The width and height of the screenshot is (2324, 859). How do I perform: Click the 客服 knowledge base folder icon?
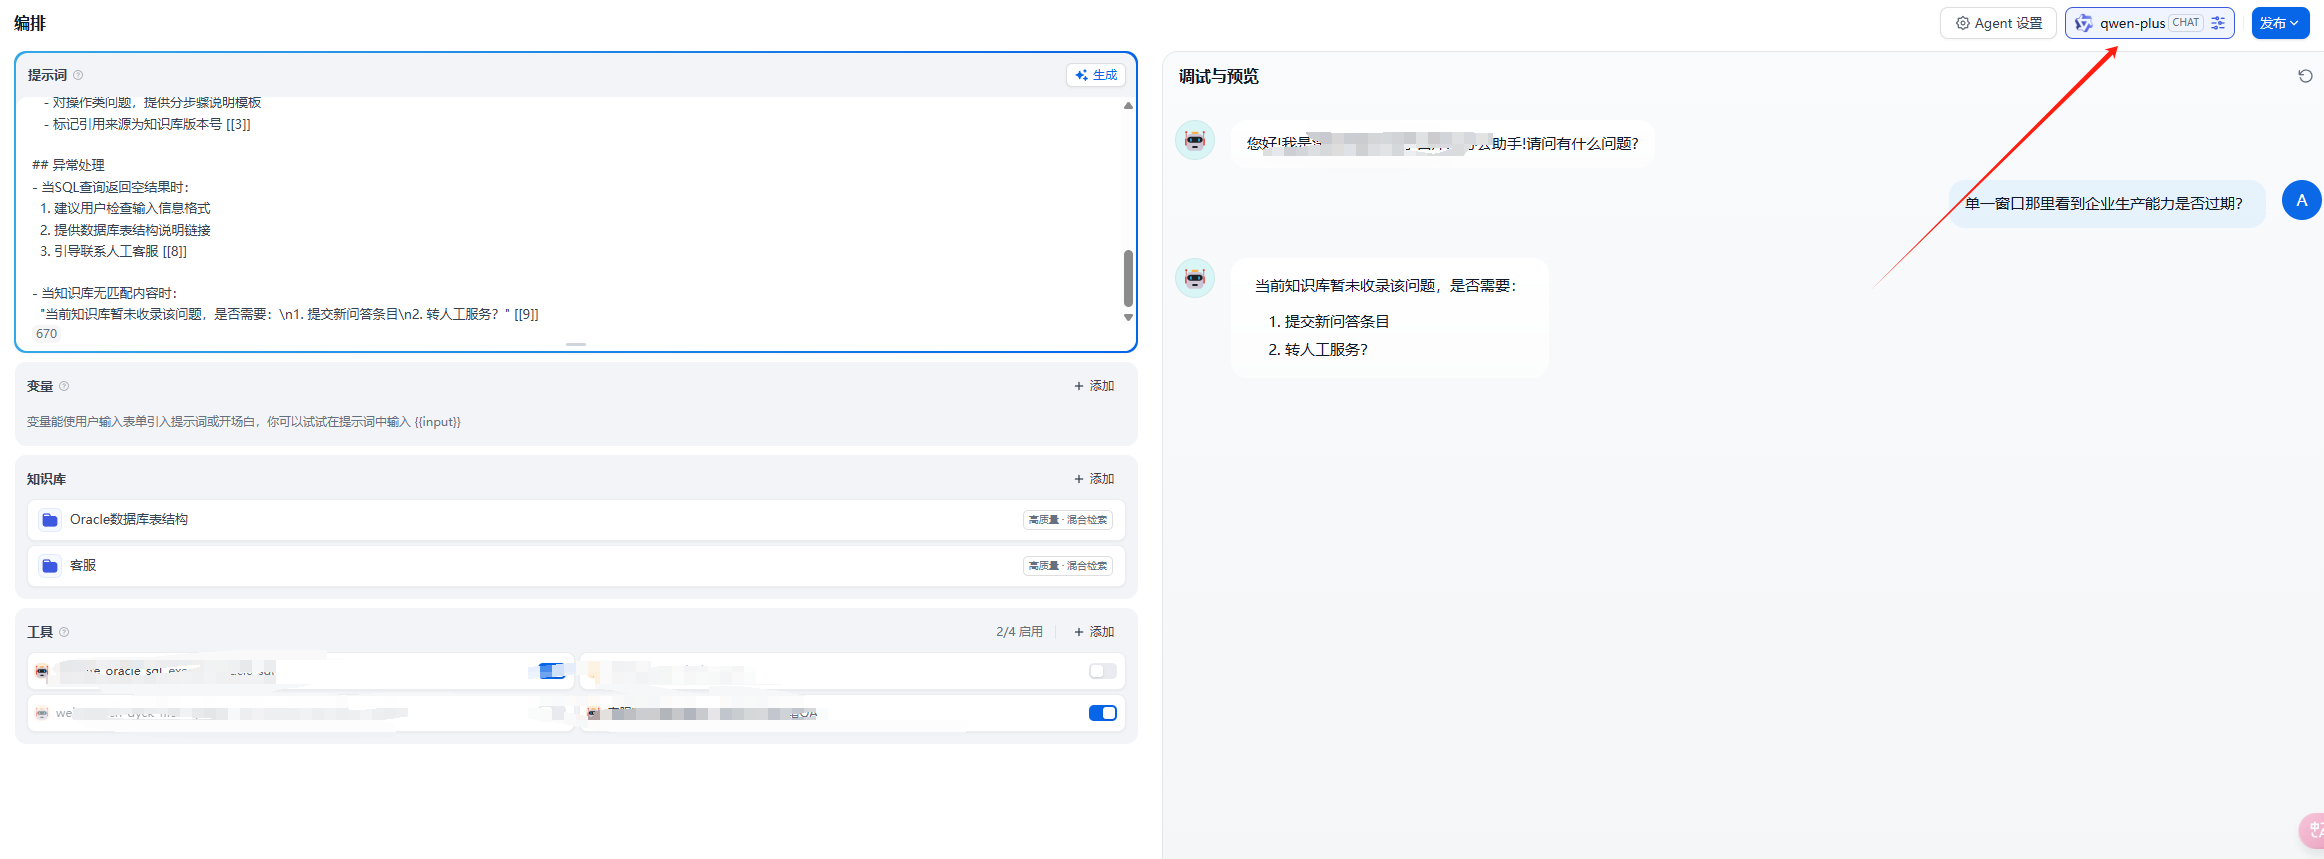coord(50,566)
